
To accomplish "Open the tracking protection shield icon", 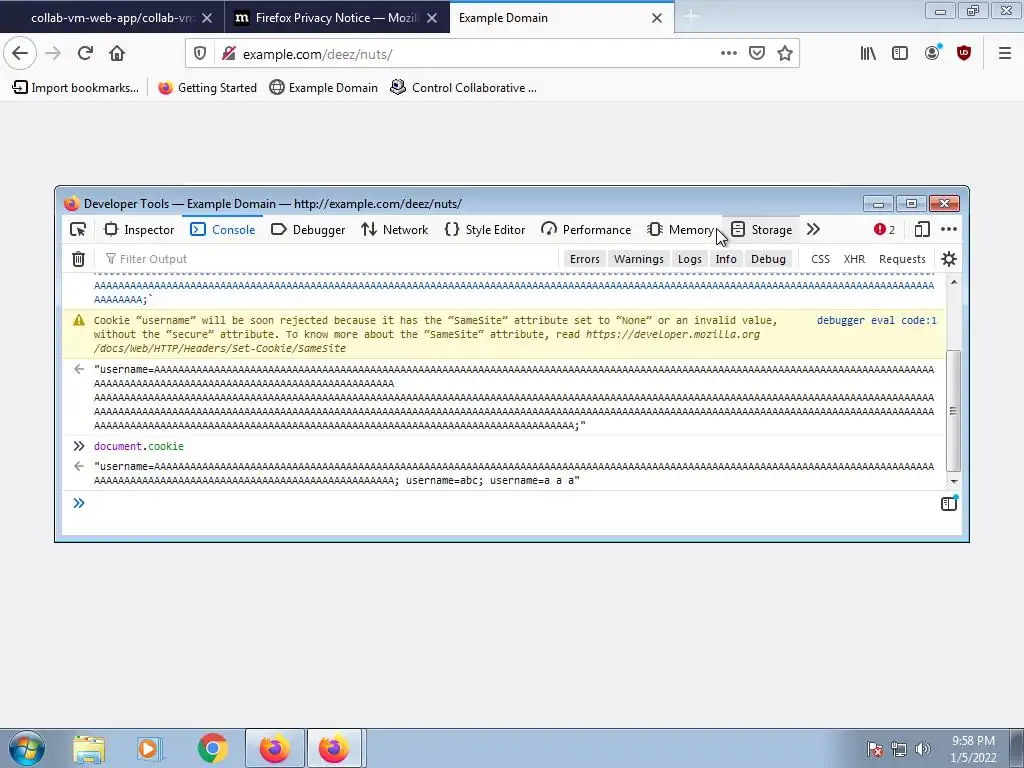I will tap(200, 54).
